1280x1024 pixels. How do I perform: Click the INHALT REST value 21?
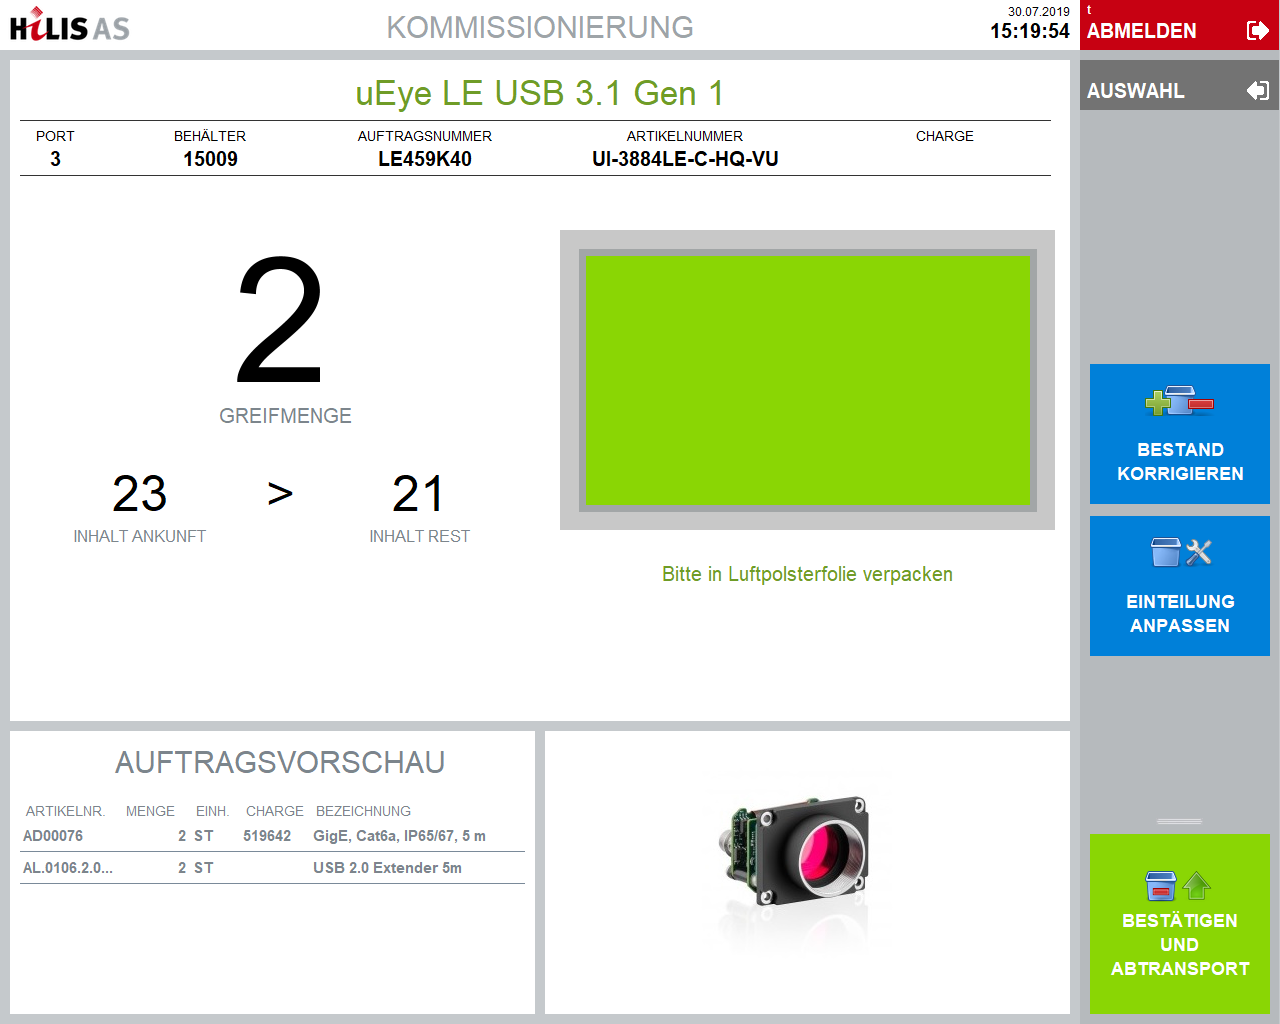[418, 494]
